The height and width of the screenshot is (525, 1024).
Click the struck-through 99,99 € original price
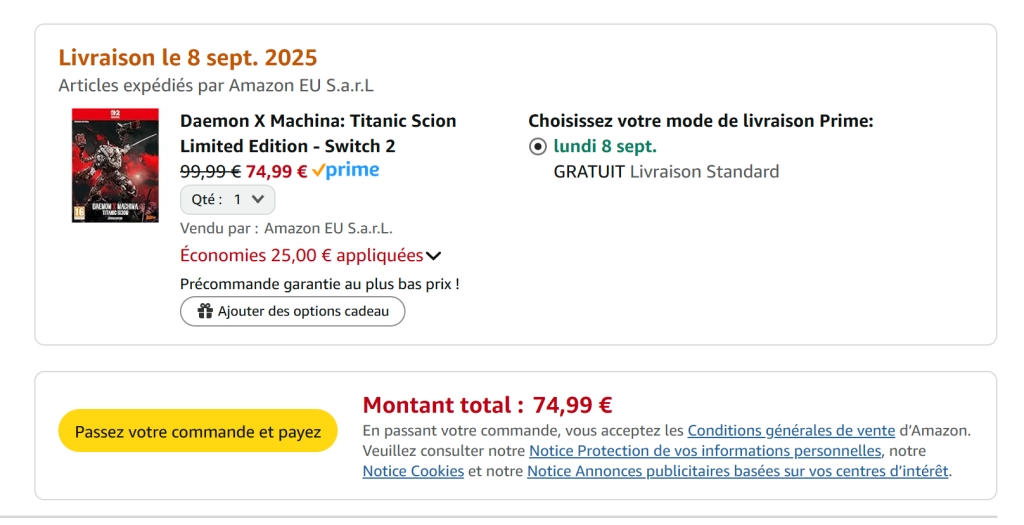(x=210, y=172)
